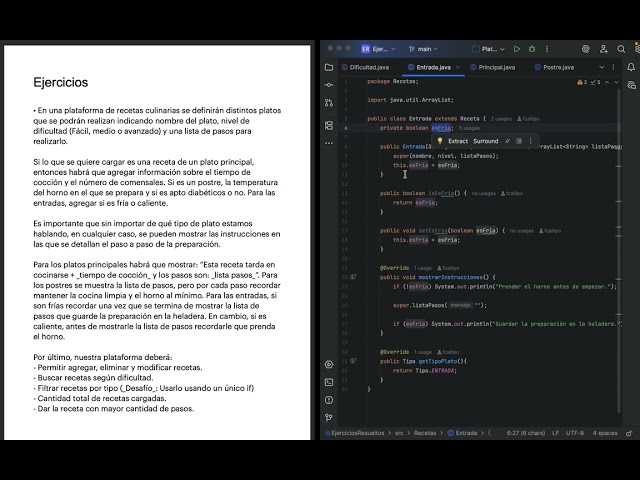640x480 pixels.
Task: Start debugging with the green bug icon
Action: (x=532, y=49)
